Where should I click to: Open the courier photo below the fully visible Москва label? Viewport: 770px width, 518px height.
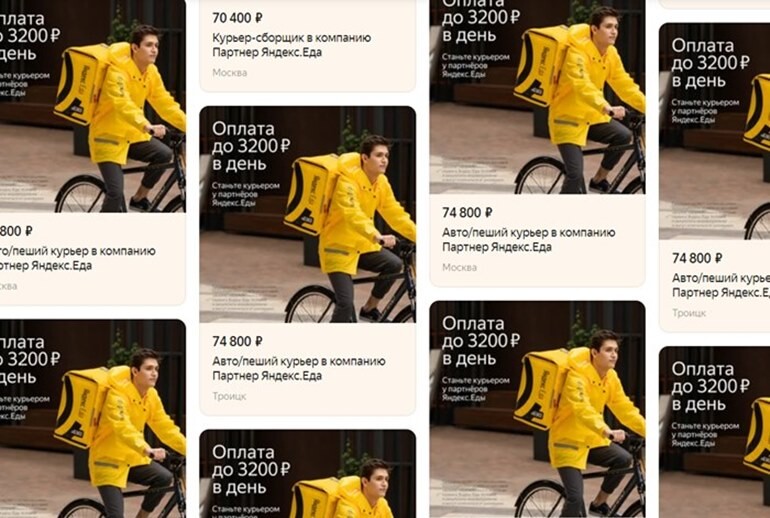click(x=537, y=409)
